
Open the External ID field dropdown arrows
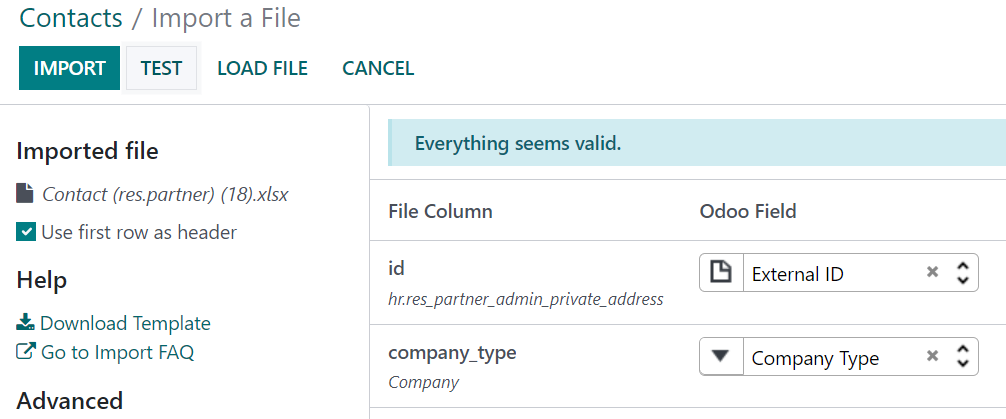(962, 273)
